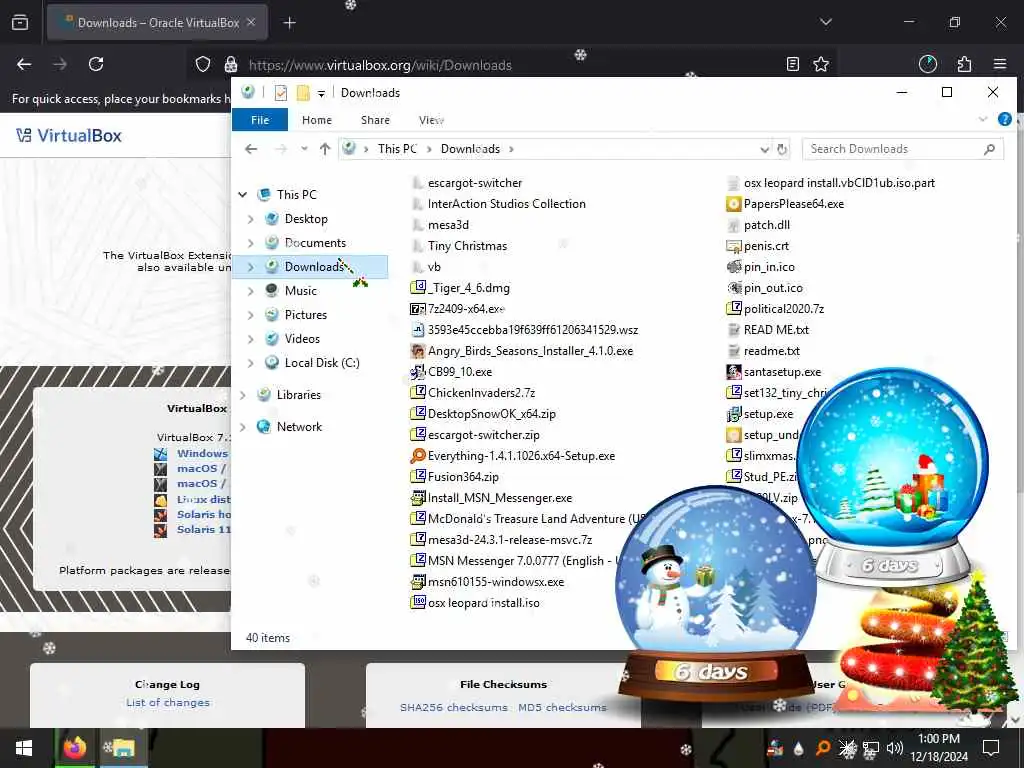The image size is (1024, 768).
Task: Open Firefox list all tabs dropdown
Action: pyautogui.click(x=825, y=22)
